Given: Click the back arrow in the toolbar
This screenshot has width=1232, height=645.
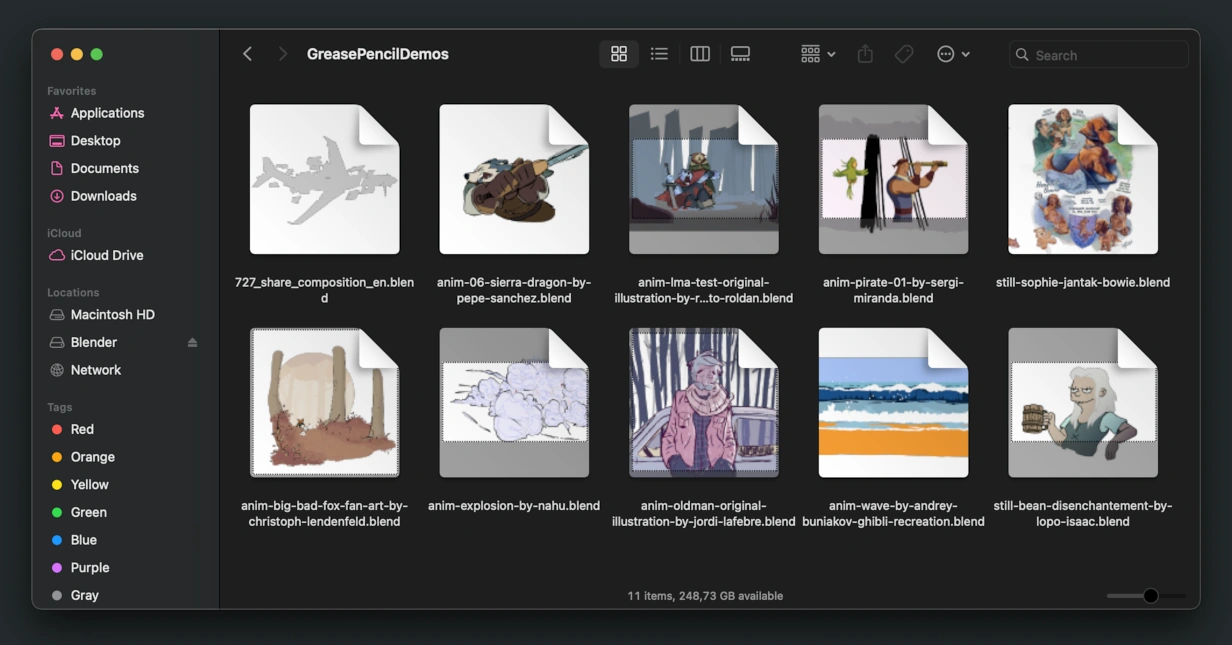Looking at the screenshot, I should pos(247,54).
